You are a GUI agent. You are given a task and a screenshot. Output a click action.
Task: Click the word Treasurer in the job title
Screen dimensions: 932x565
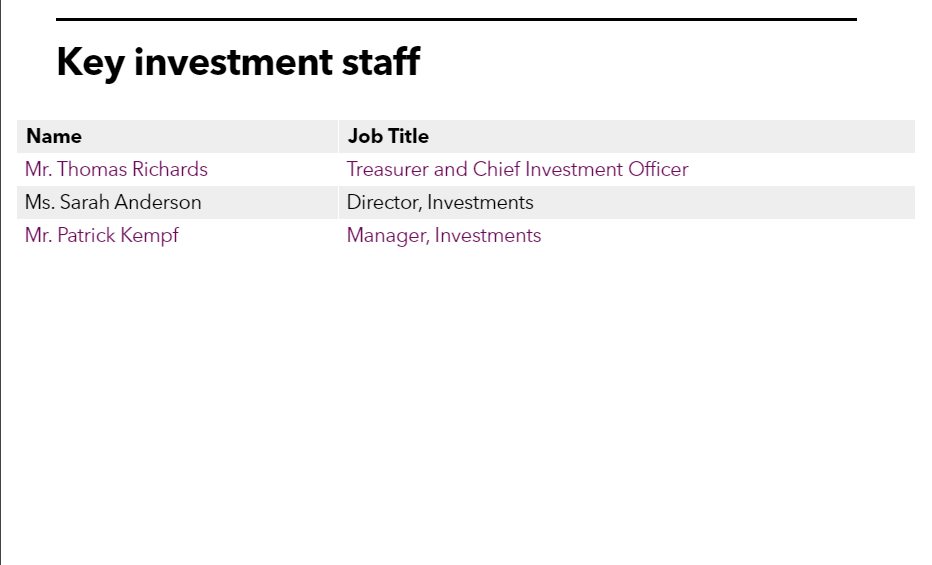(x=388, y=169)
